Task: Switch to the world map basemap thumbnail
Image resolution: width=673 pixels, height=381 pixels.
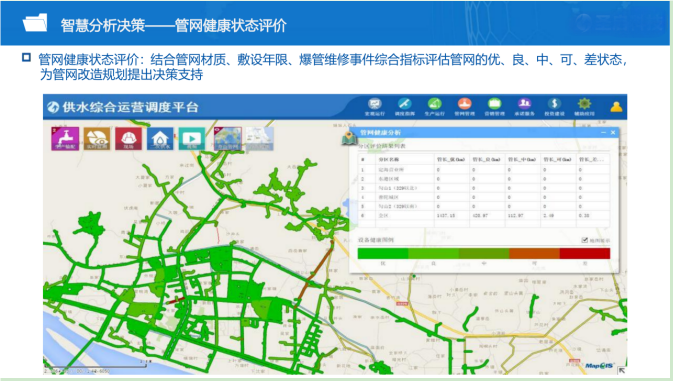Action: (x=228, y=138)
